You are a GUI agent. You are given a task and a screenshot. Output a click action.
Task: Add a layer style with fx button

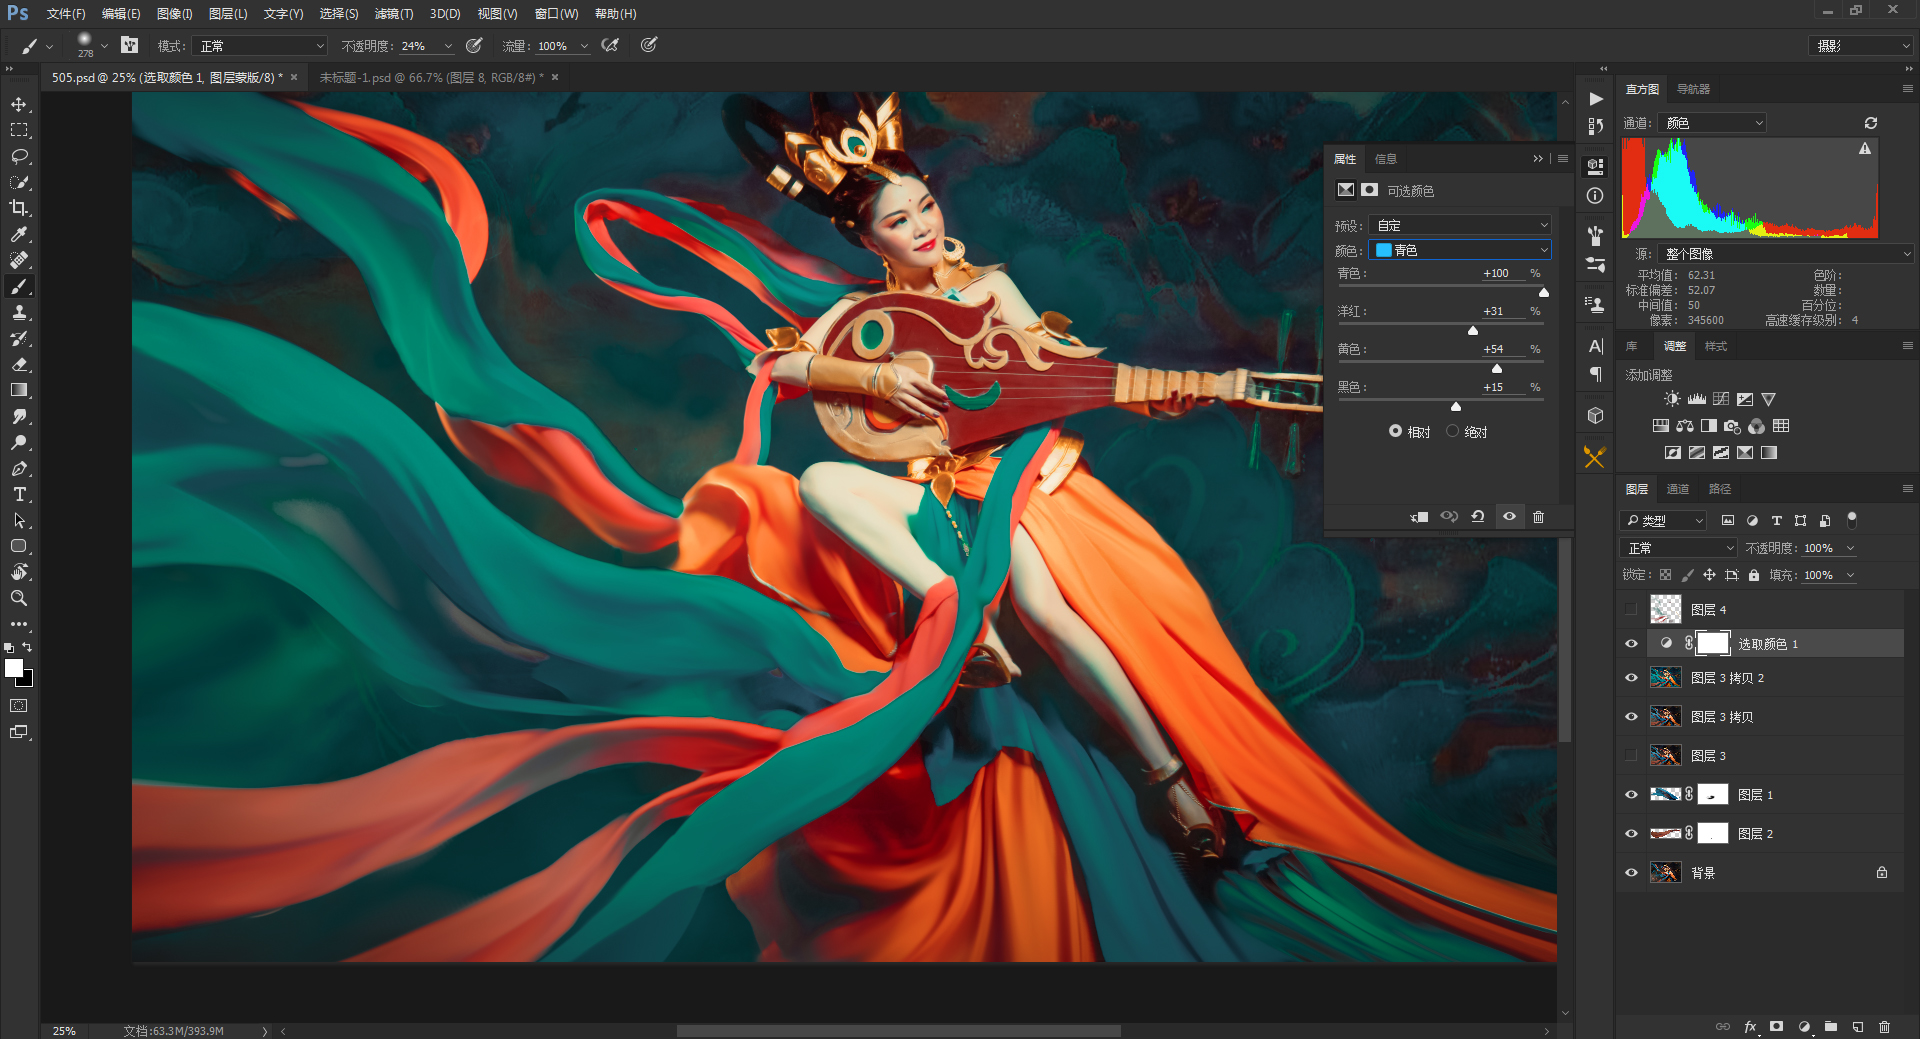[1750, 1027]
